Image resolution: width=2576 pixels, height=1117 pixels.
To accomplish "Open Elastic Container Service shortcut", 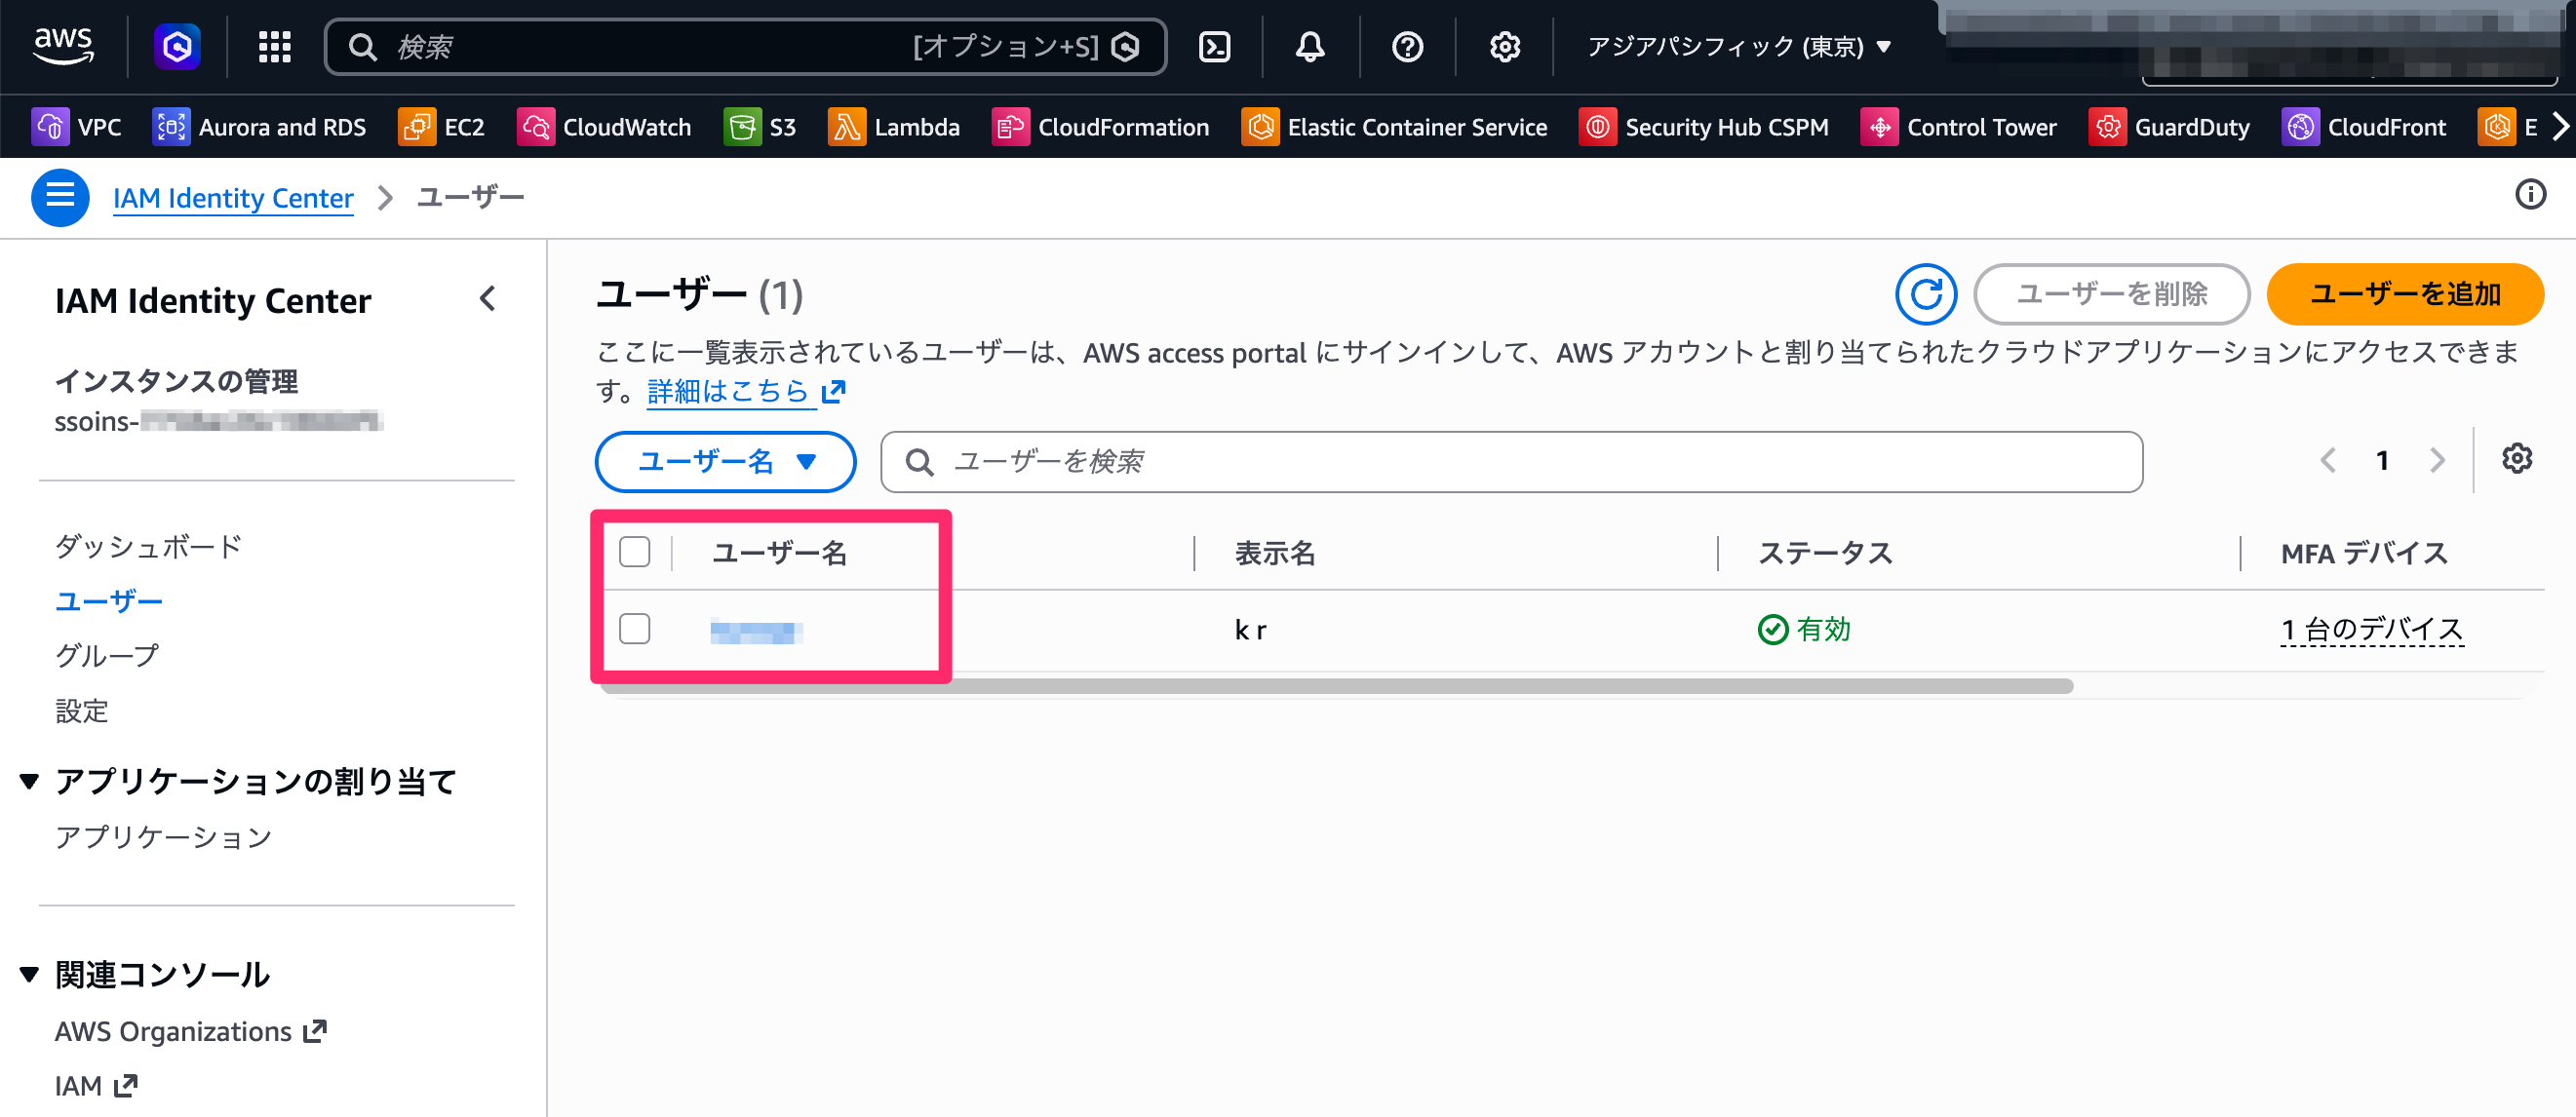I will point(1394,127).
